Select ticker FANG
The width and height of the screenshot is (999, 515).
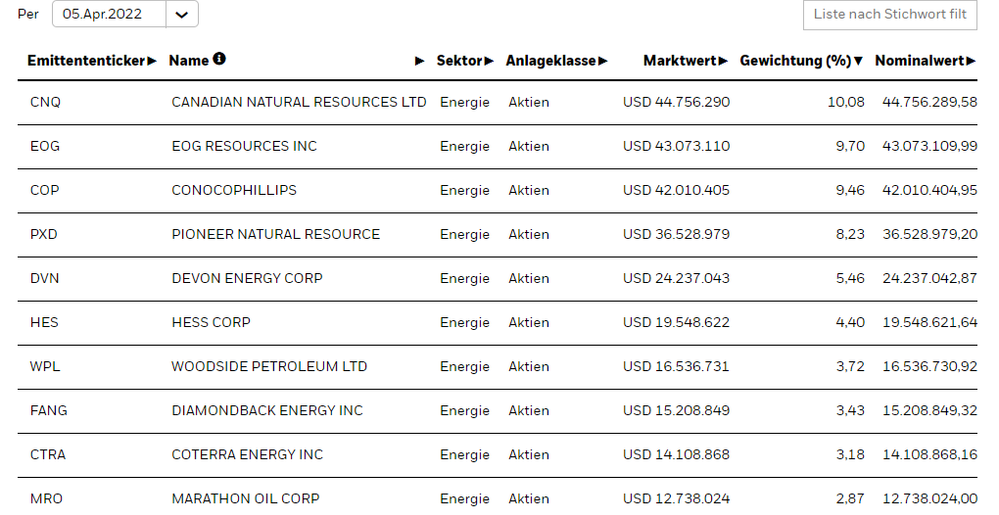[x=48, y=410]
